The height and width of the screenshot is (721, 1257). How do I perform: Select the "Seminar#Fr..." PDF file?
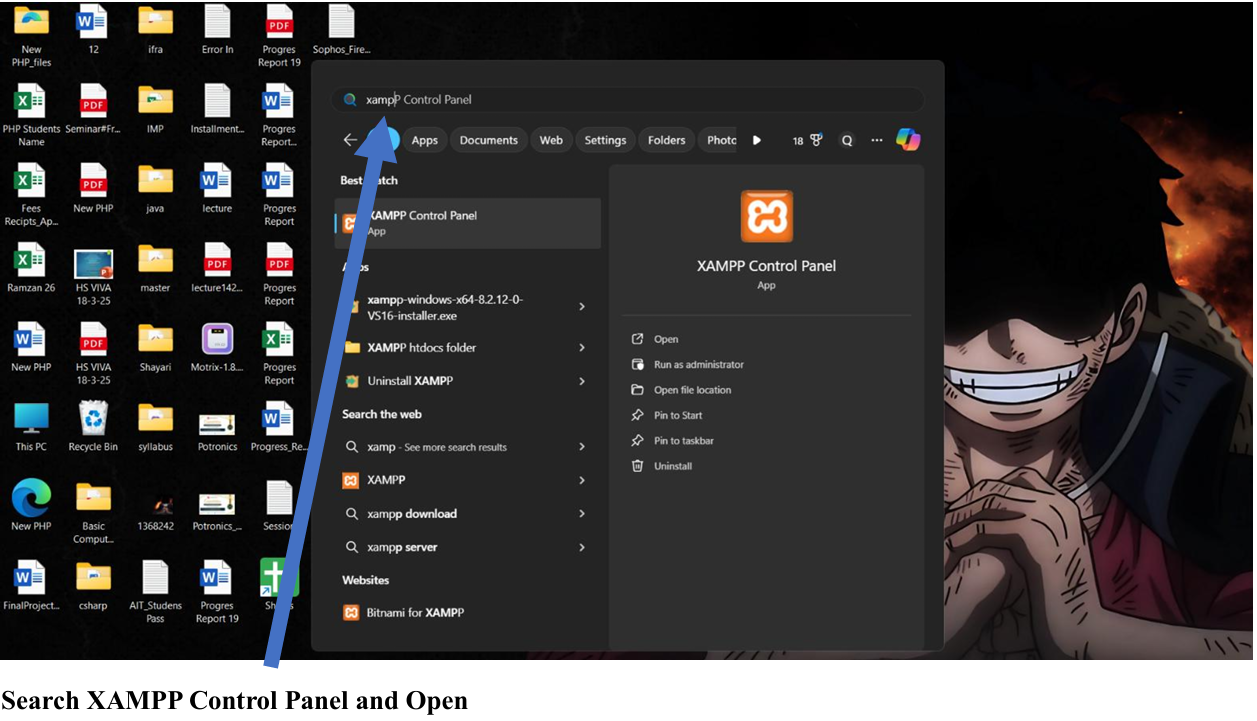pos(93,109)
